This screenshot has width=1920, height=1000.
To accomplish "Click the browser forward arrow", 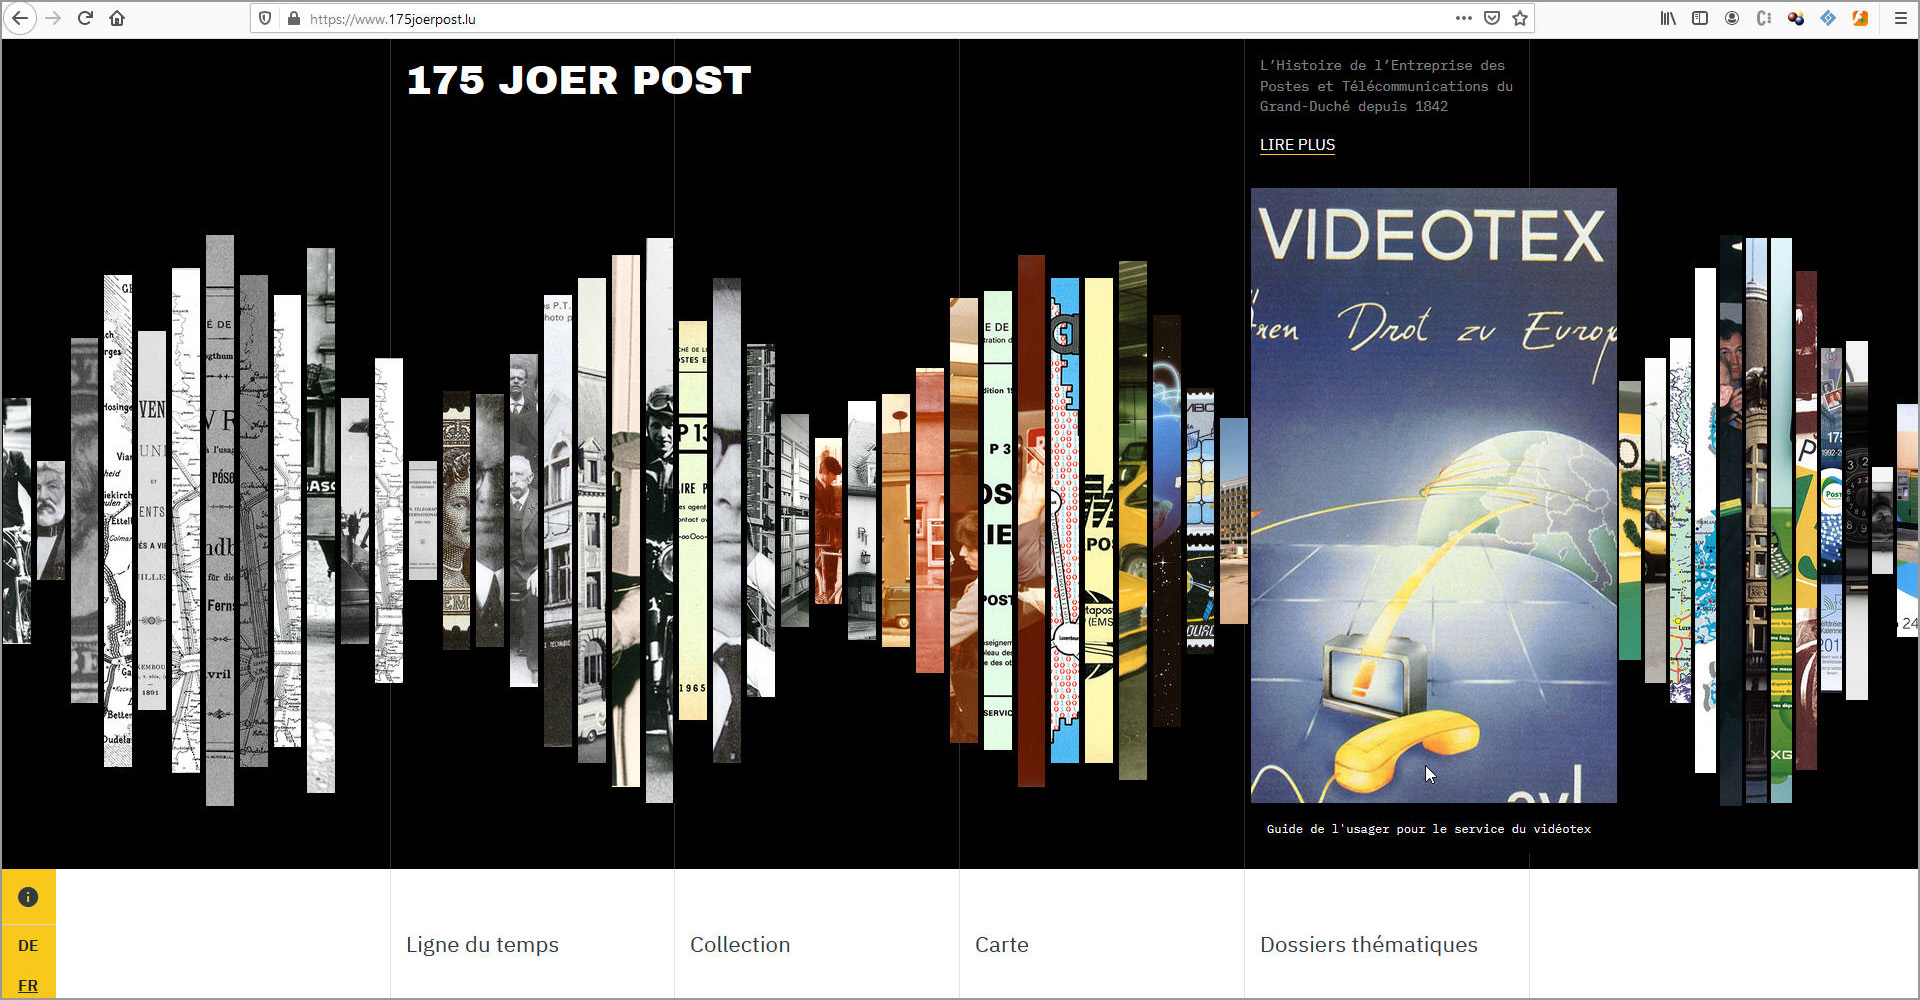I will coord(53,18).
